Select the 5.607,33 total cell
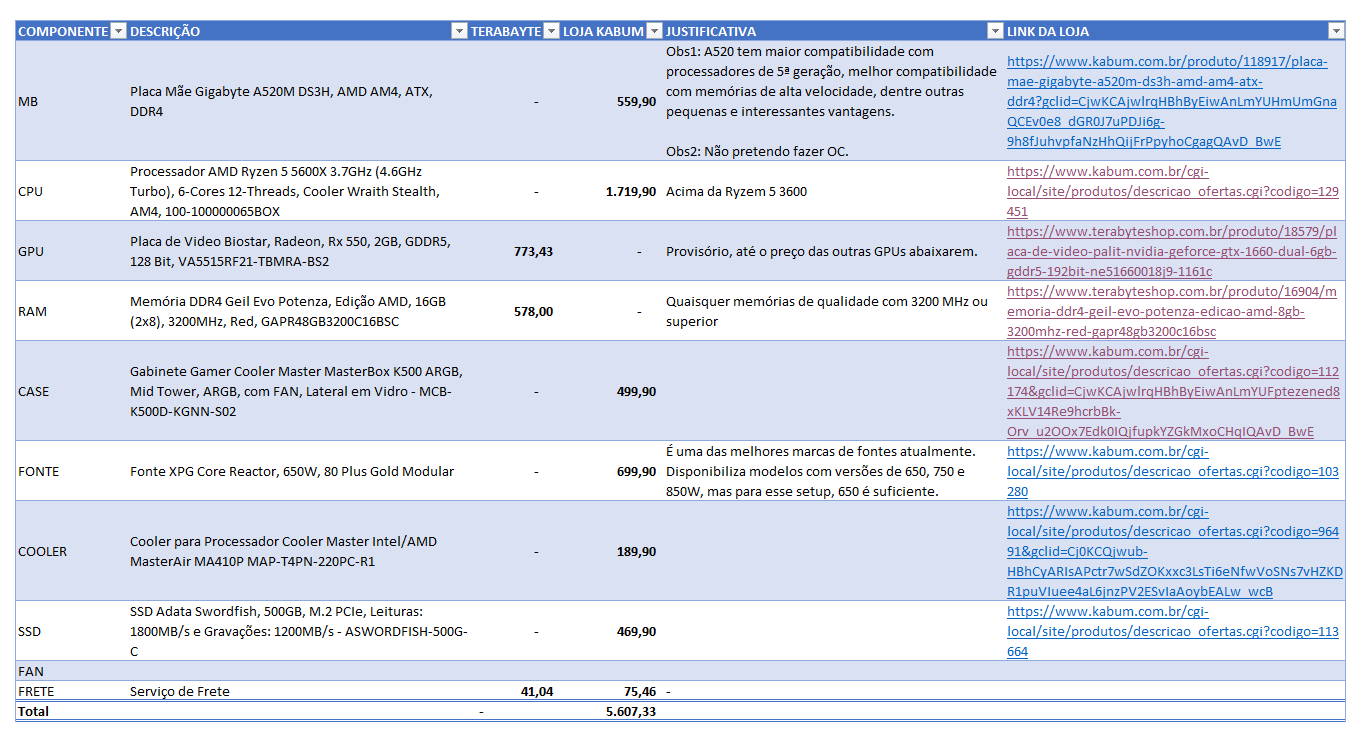1361x741 pixels. 611,711
